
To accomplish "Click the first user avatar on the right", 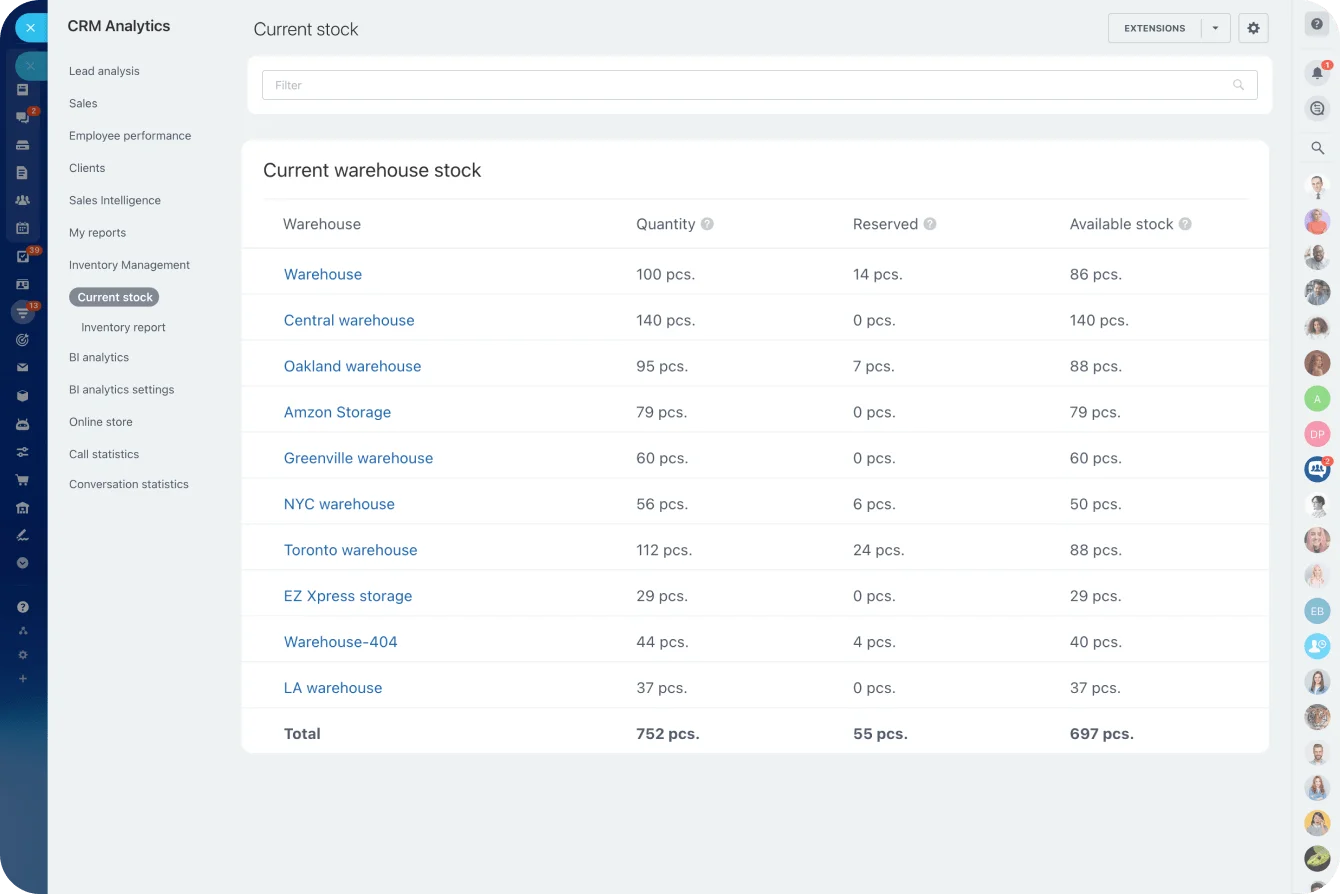I will tap(1317, 187).
